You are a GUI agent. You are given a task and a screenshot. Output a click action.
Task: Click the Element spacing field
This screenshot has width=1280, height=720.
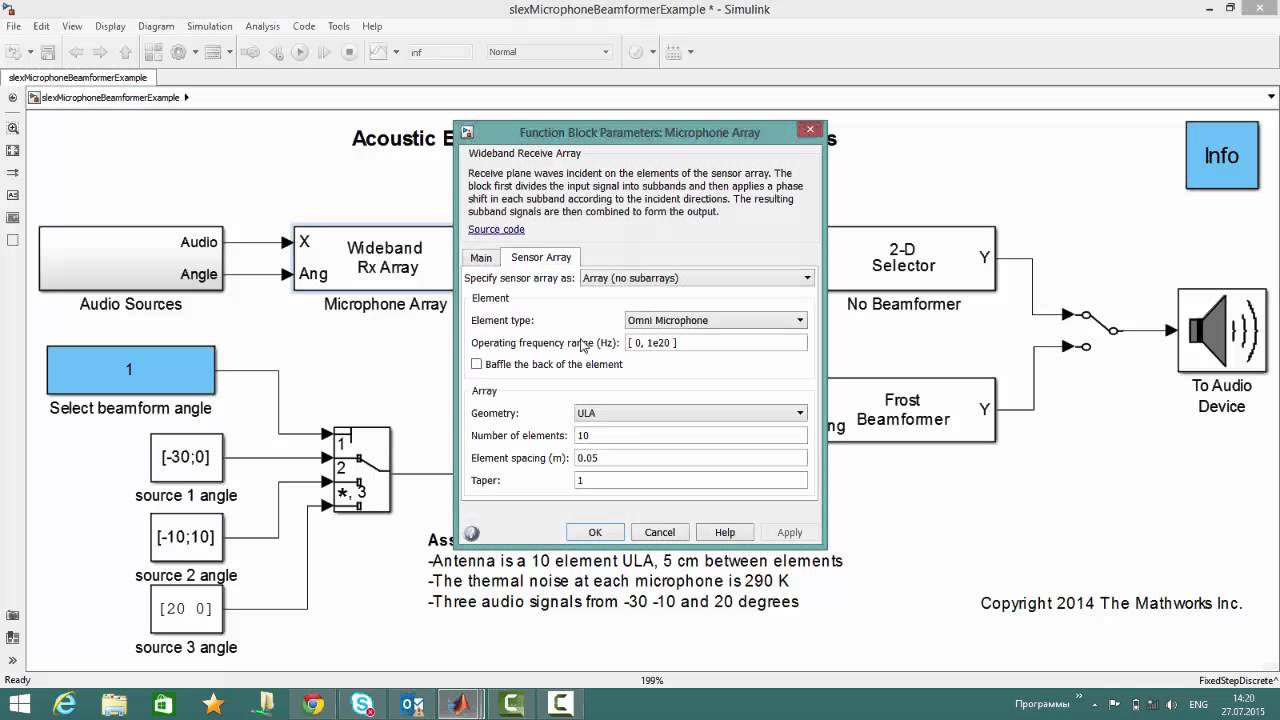coord(690,458)
